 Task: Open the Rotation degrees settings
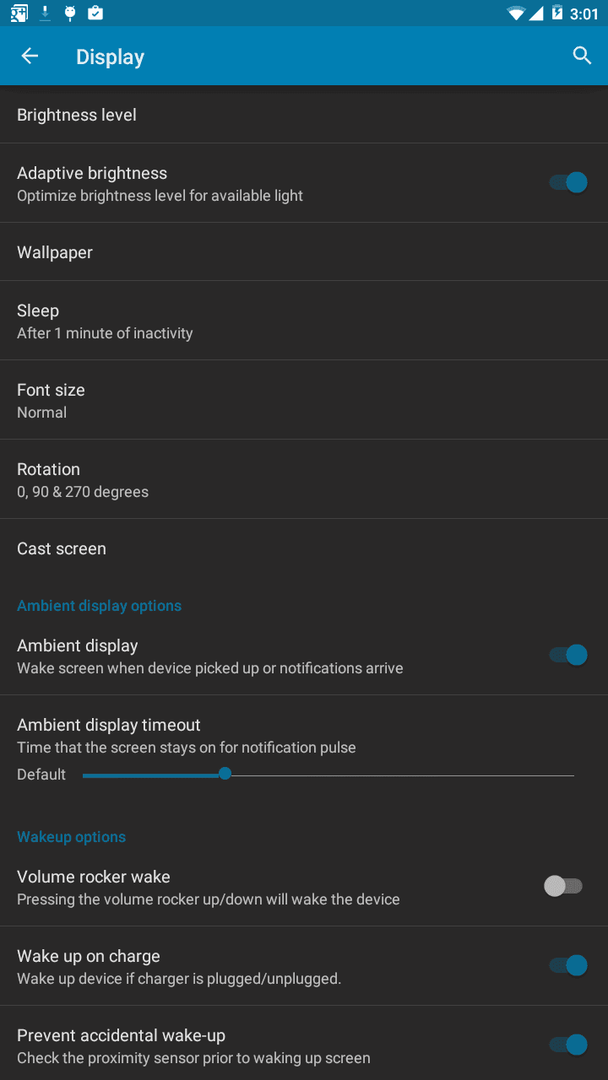point(304,479)
